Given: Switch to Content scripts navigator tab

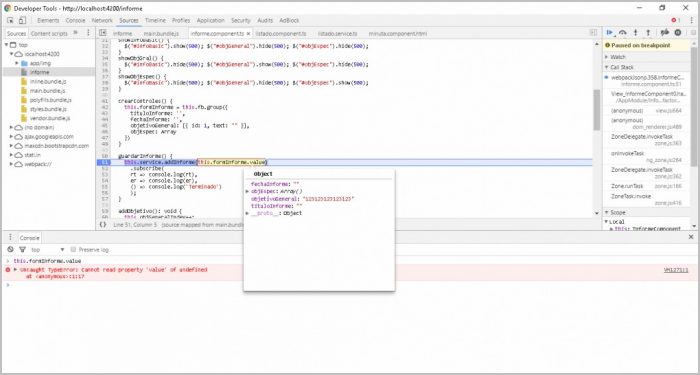Looking at the screenshot, I should [49, 33].
